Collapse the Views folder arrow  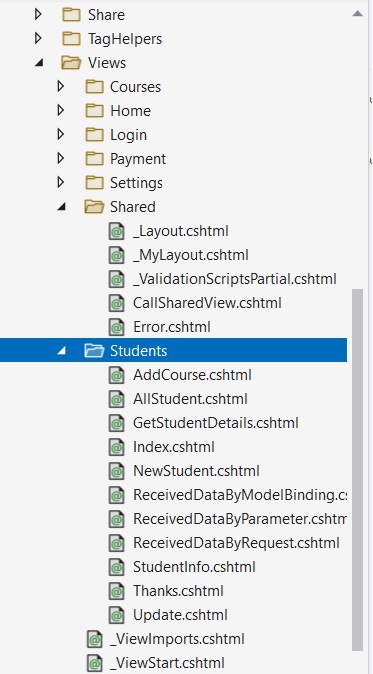(39, 63)
